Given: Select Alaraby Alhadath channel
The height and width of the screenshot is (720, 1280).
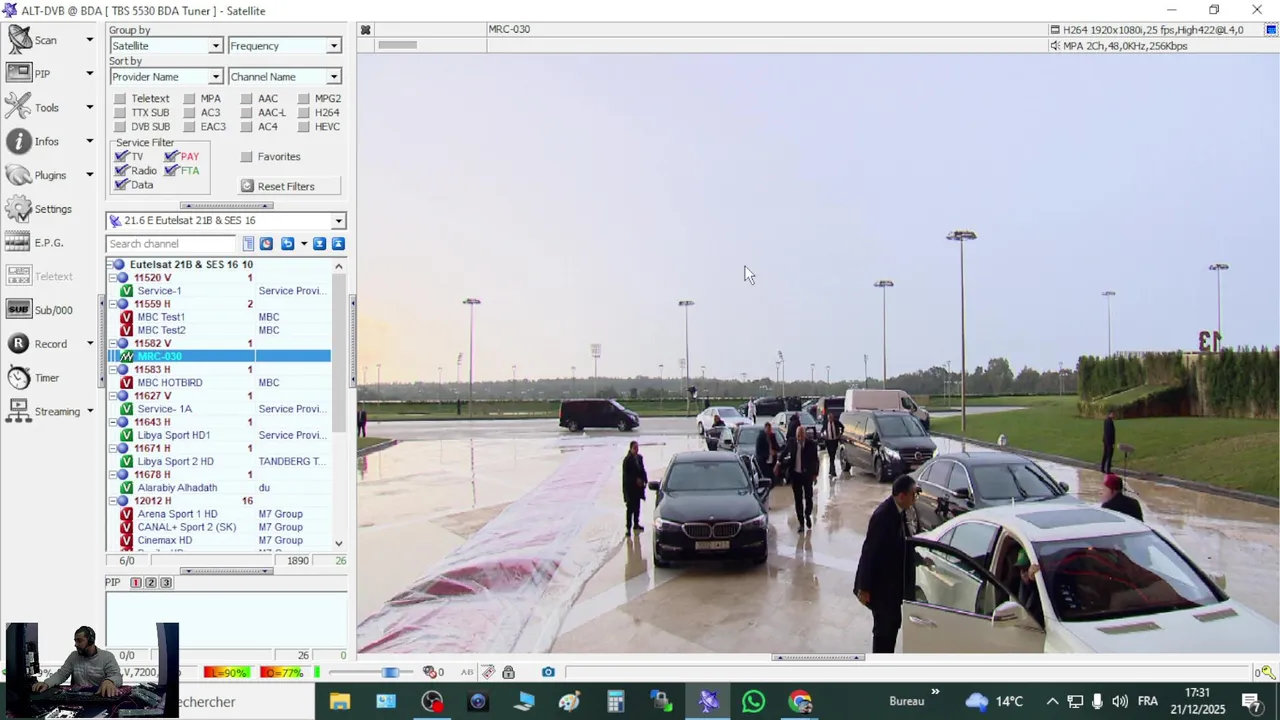Looking at the screenshot, I should coord(177,488).
